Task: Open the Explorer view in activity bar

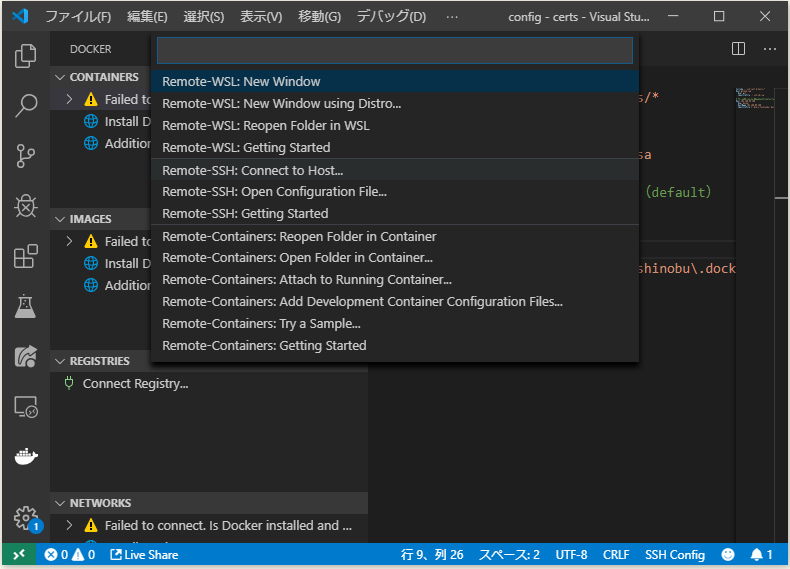Action: click(x=25, y=55)
